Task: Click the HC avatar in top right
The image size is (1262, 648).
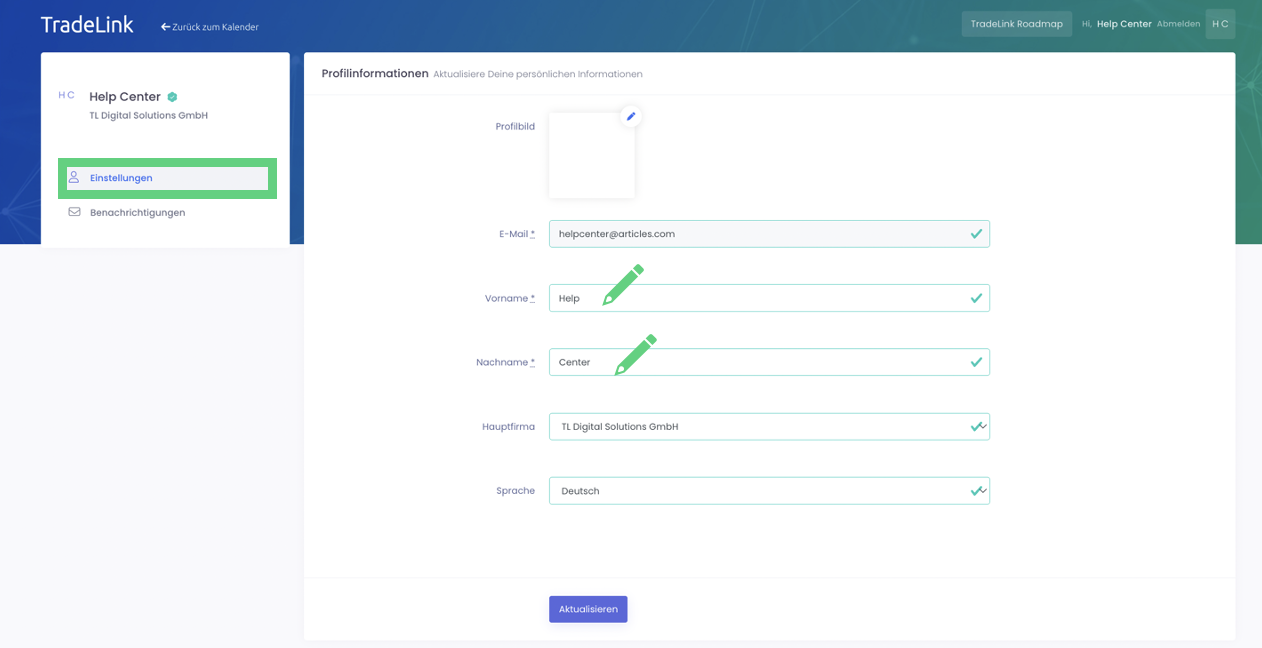Action: click(1220, 24)
